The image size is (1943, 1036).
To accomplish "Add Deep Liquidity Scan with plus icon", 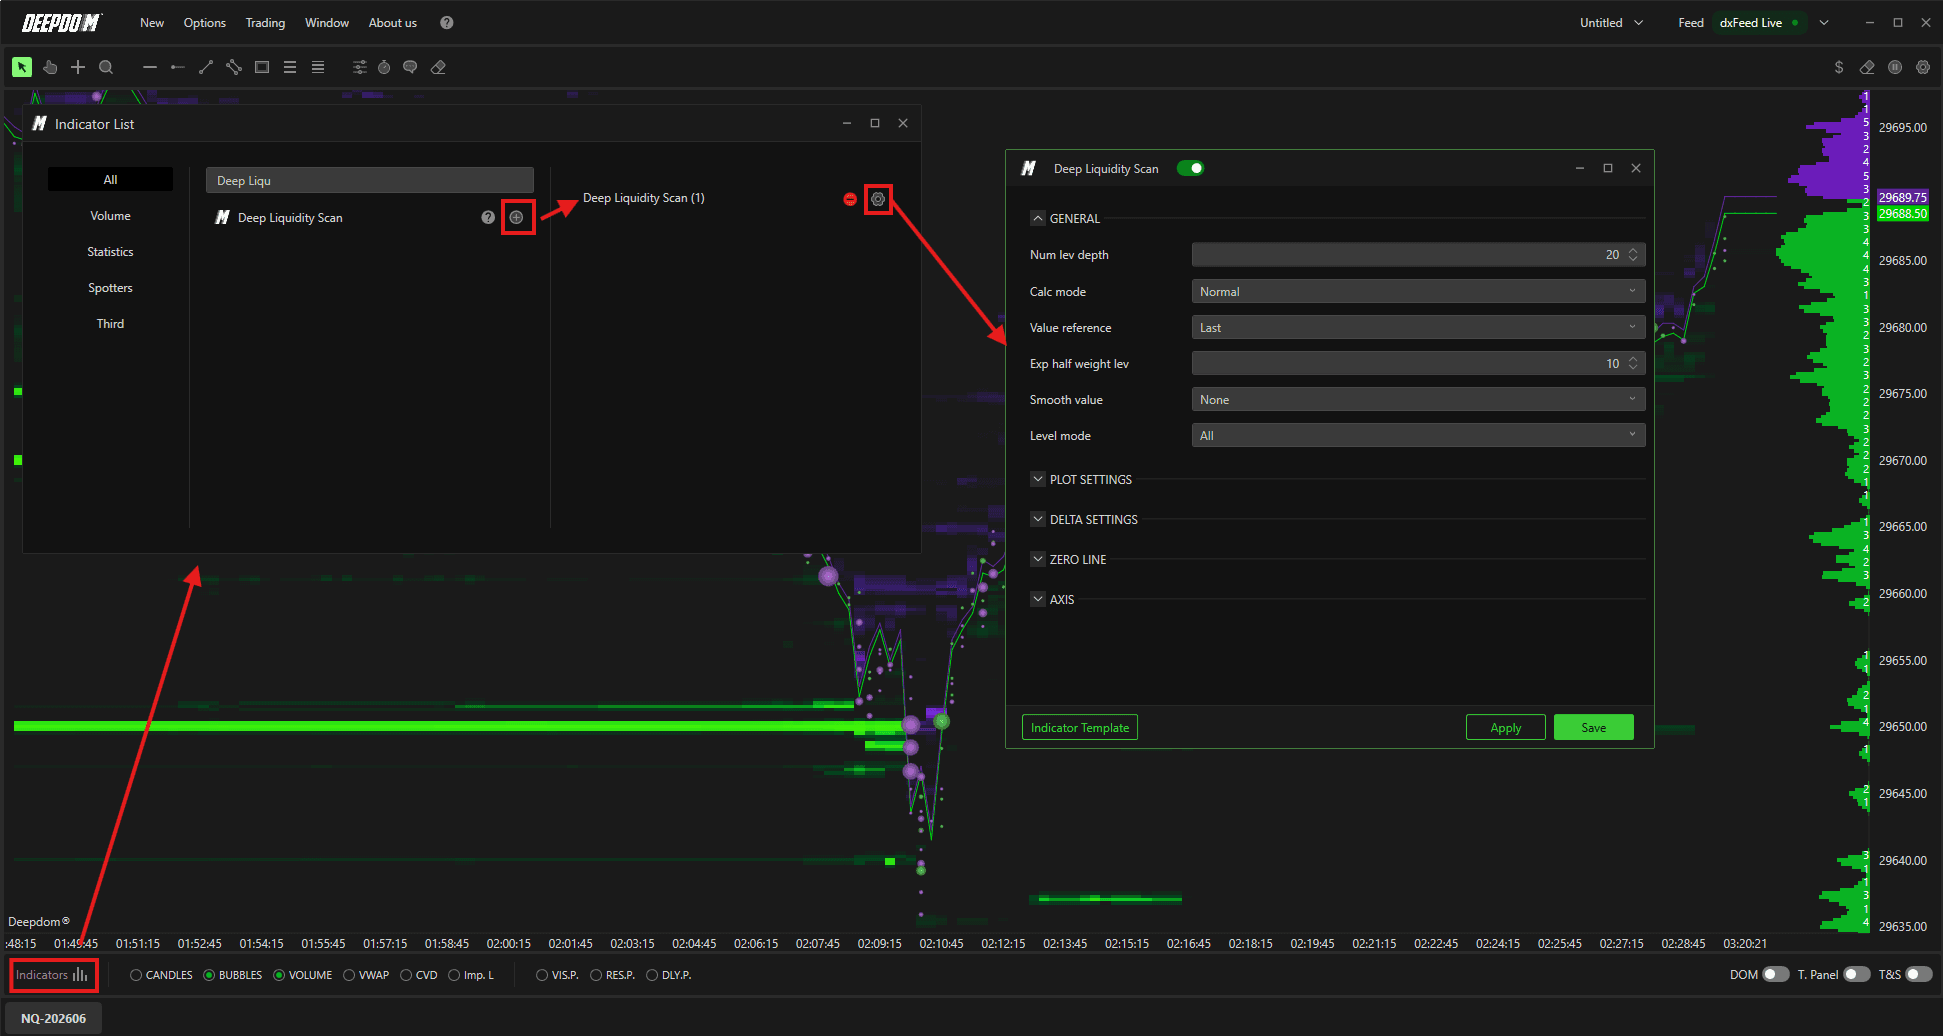I will (x=516, y=217).
